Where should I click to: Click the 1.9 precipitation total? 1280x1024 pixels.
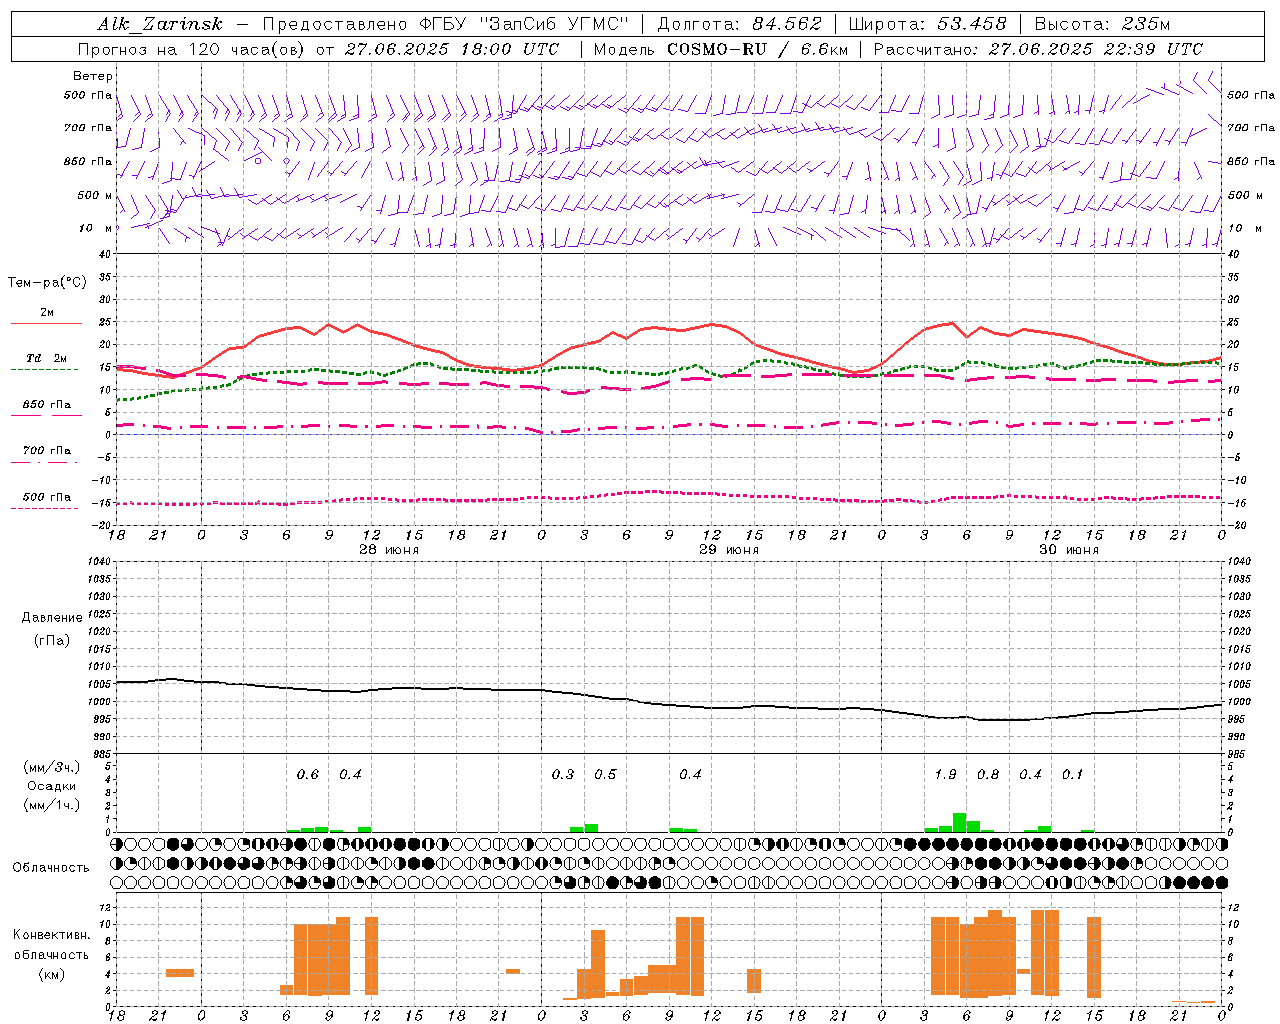pos(945,775)
